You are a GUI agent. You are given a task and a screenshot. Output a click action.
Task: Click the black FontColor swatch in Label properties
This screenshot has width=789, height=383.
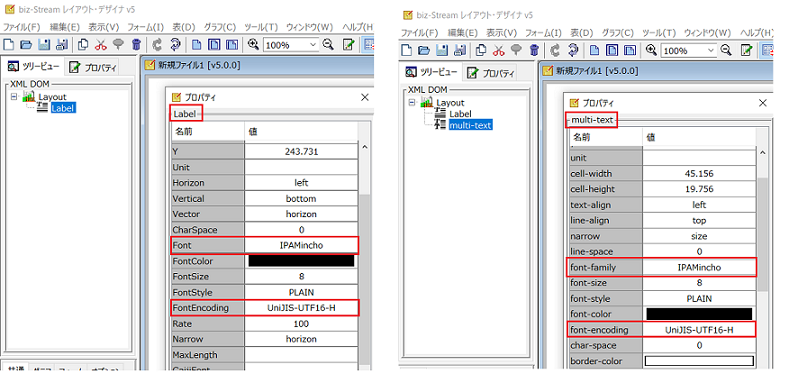click(x=301, y=261)
